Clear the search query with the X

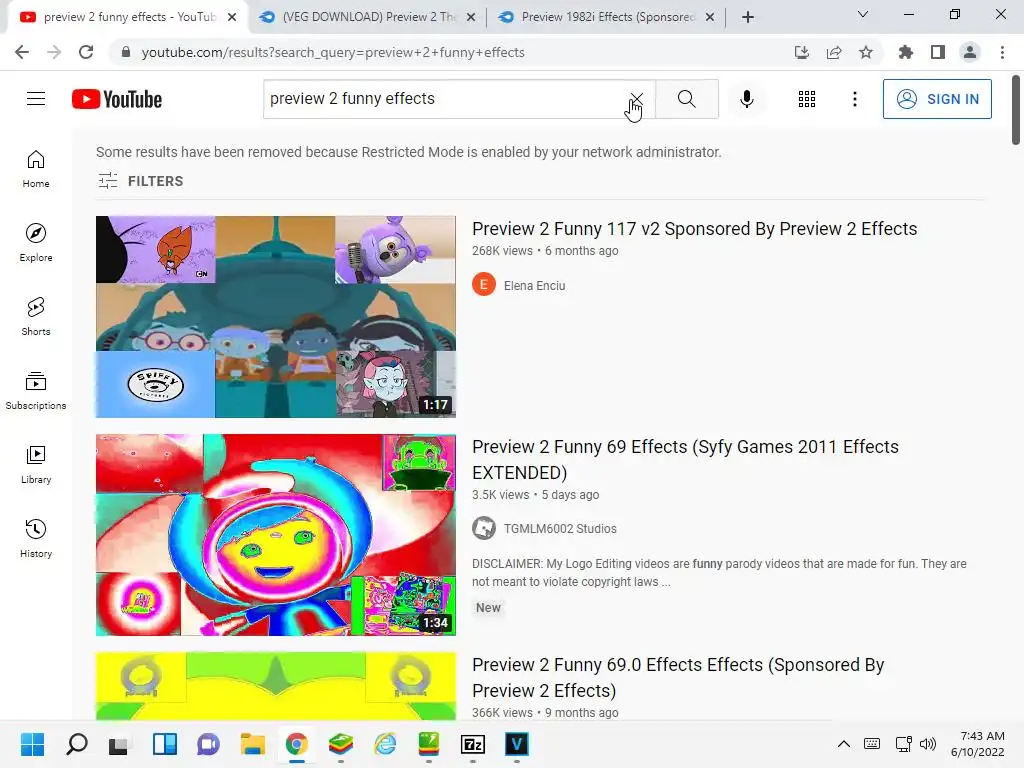click(636, 99)
